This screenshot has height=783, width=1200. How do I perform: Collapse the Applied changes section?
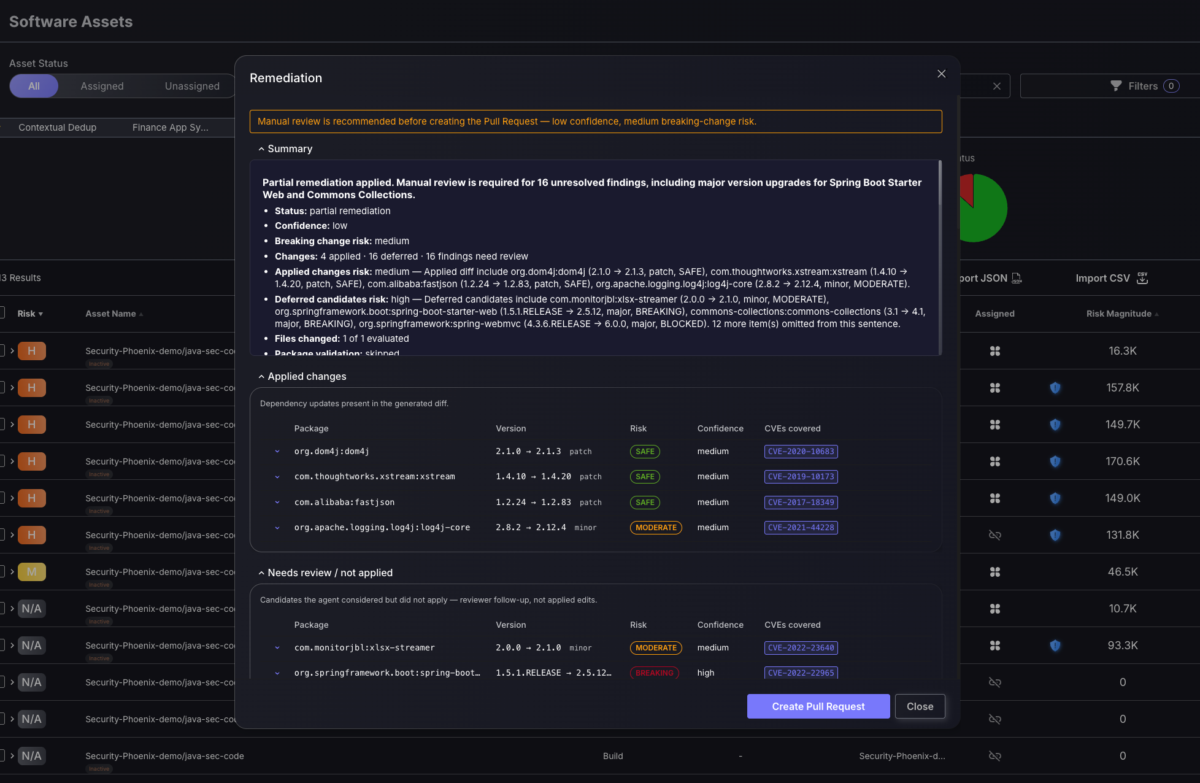click(302, 376)
